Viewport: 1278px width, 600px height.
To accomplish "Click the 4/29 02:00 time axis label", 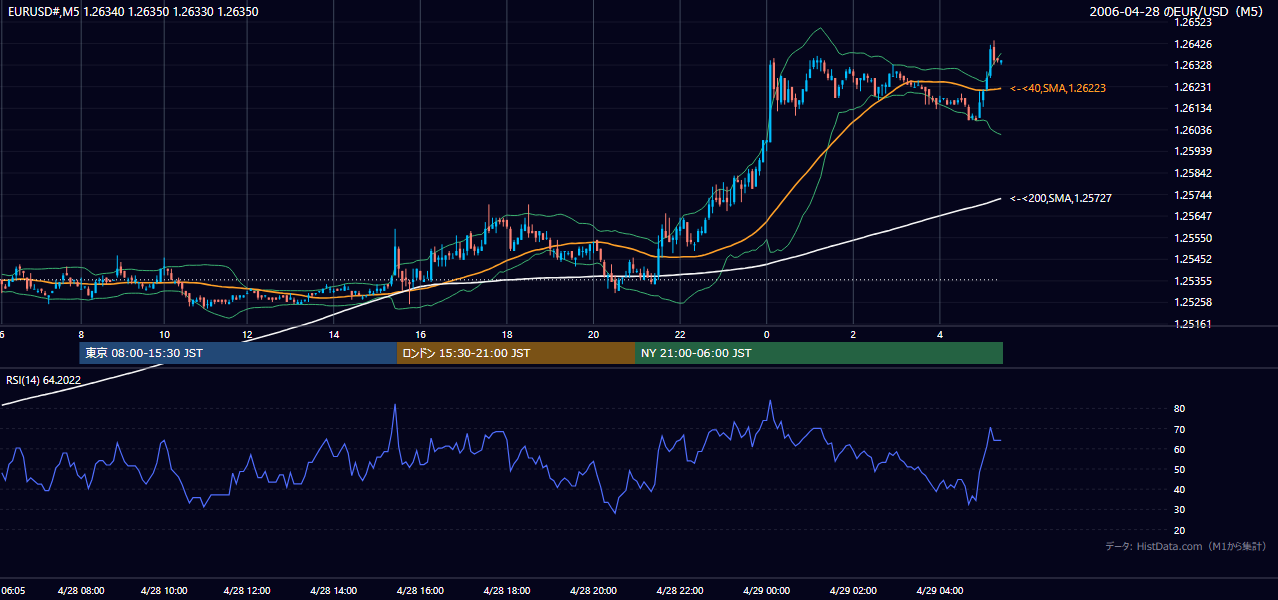I will point(853,591).
